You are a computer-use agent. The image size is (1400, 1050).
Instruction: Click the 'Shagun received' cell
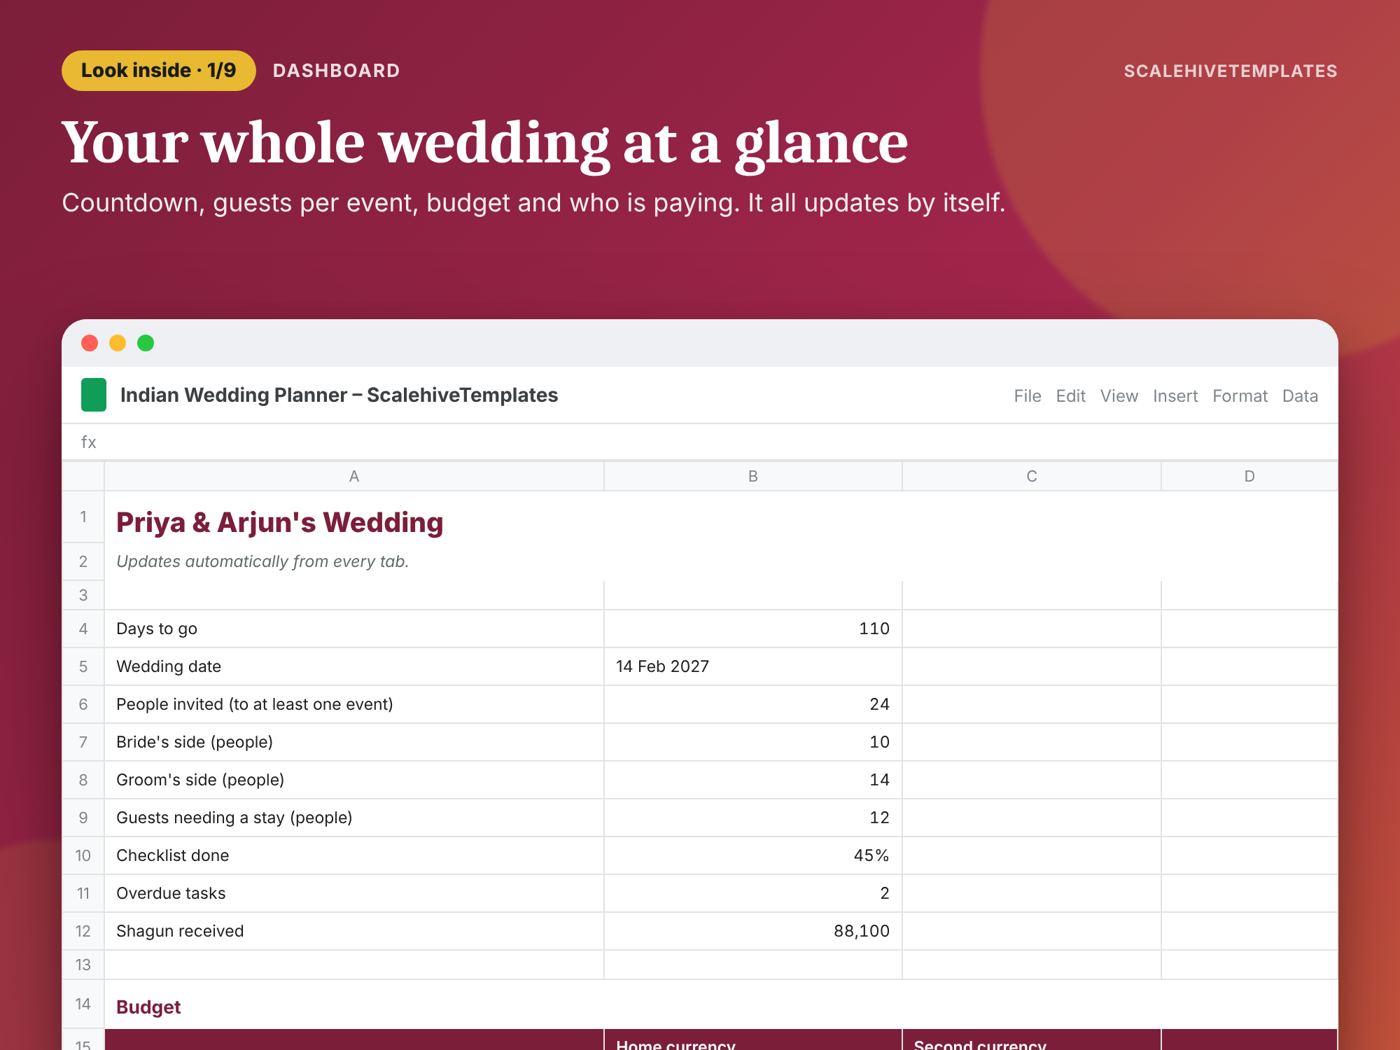354,931
